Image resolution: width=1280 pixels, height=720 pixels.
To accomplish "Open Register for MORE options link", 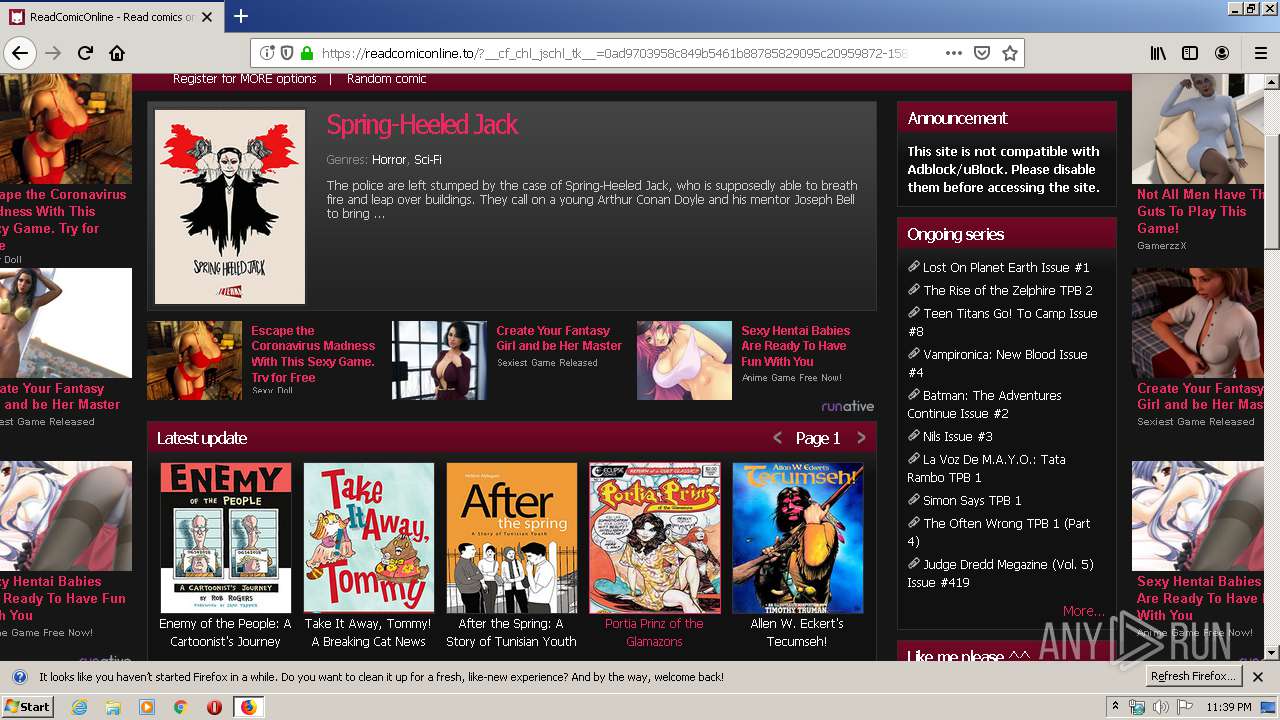I will point(245,79).
